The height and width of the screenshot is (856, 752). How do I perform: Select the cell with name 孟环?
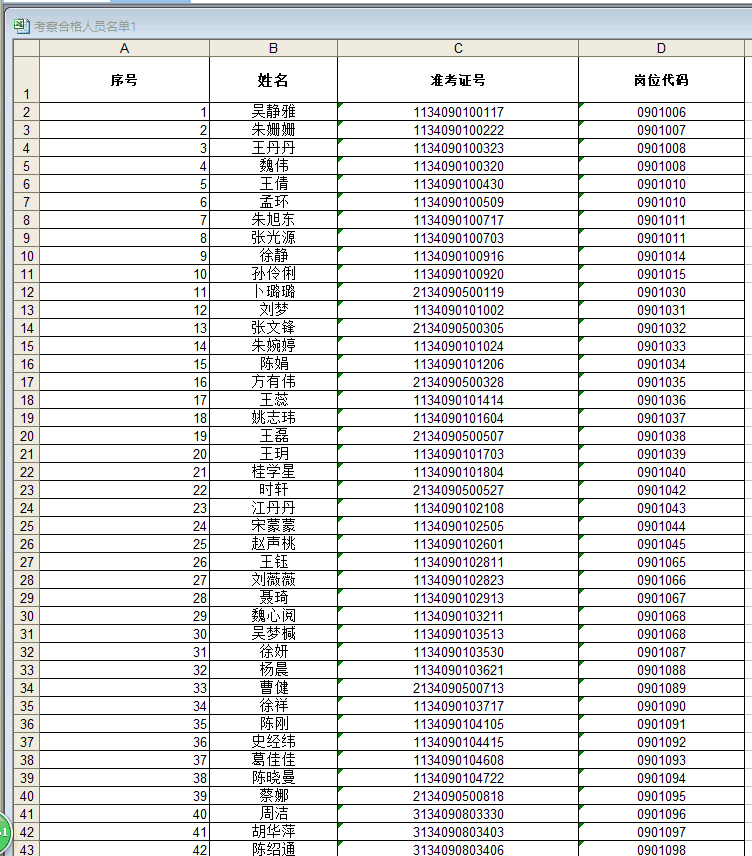(x=274, y=202)
